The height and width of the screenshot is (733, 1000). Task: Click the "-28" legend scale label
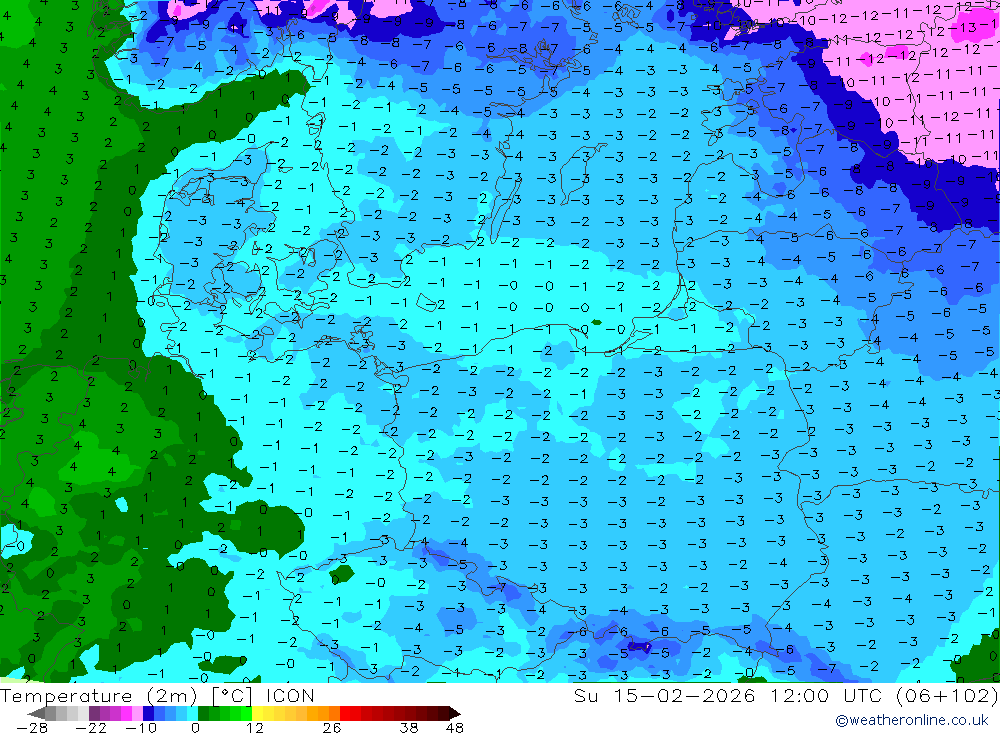point(32,728)
